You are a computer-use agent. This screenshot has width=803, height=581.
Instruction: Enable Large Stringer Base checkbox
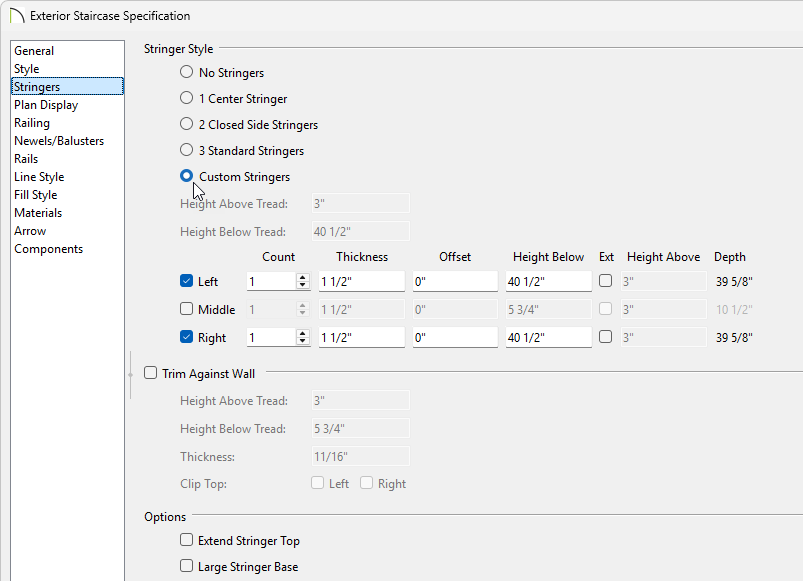187,567
